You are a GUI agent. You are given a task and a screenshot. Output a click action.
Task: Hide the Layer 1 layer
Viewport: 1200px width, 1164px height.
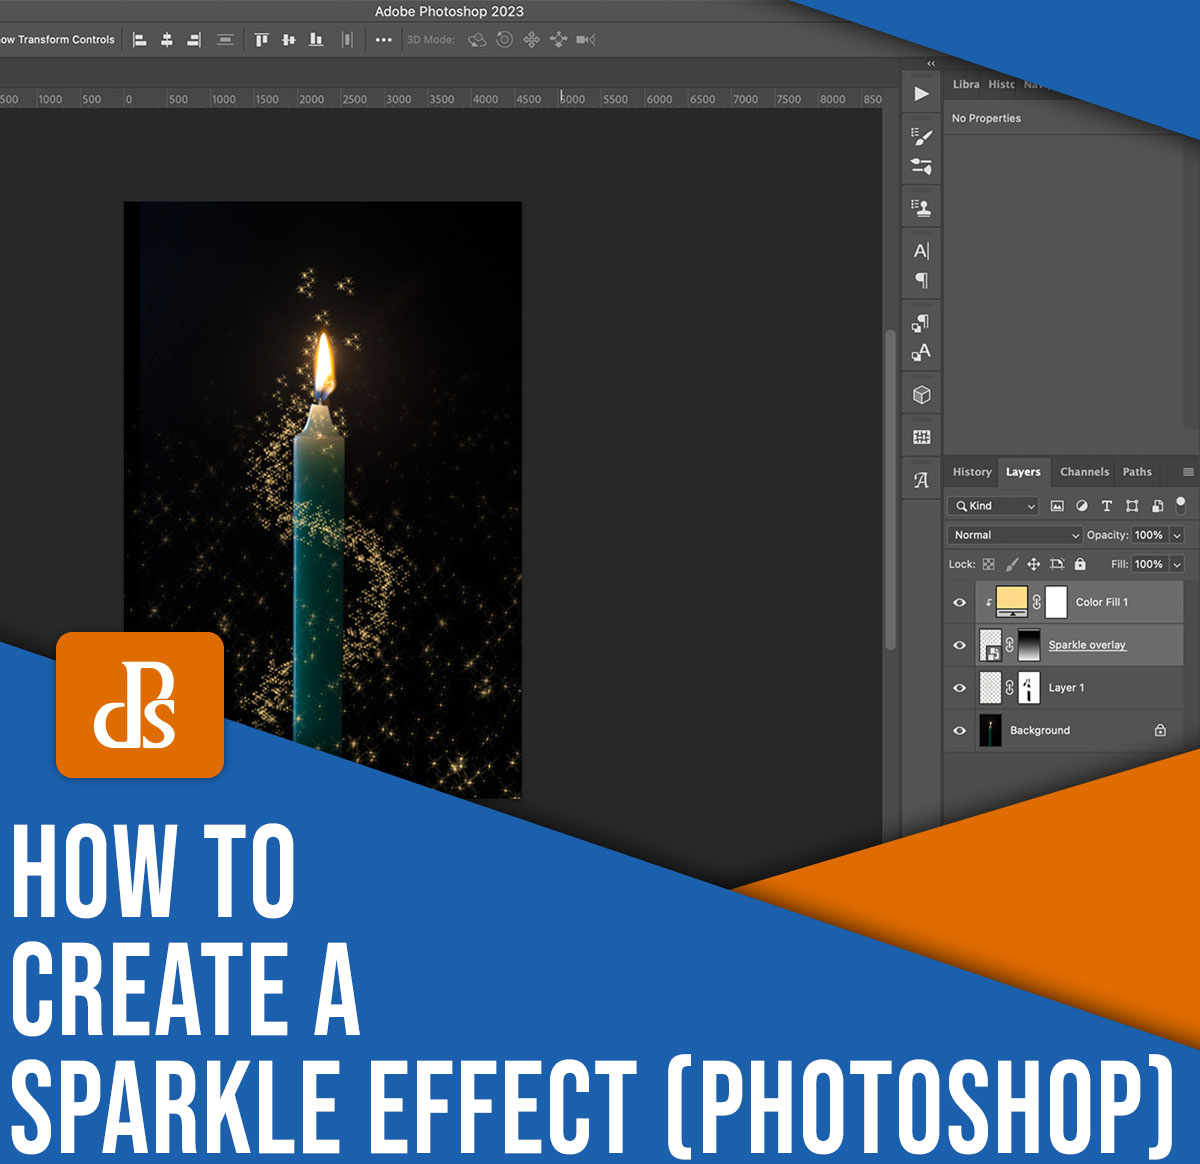959,688
